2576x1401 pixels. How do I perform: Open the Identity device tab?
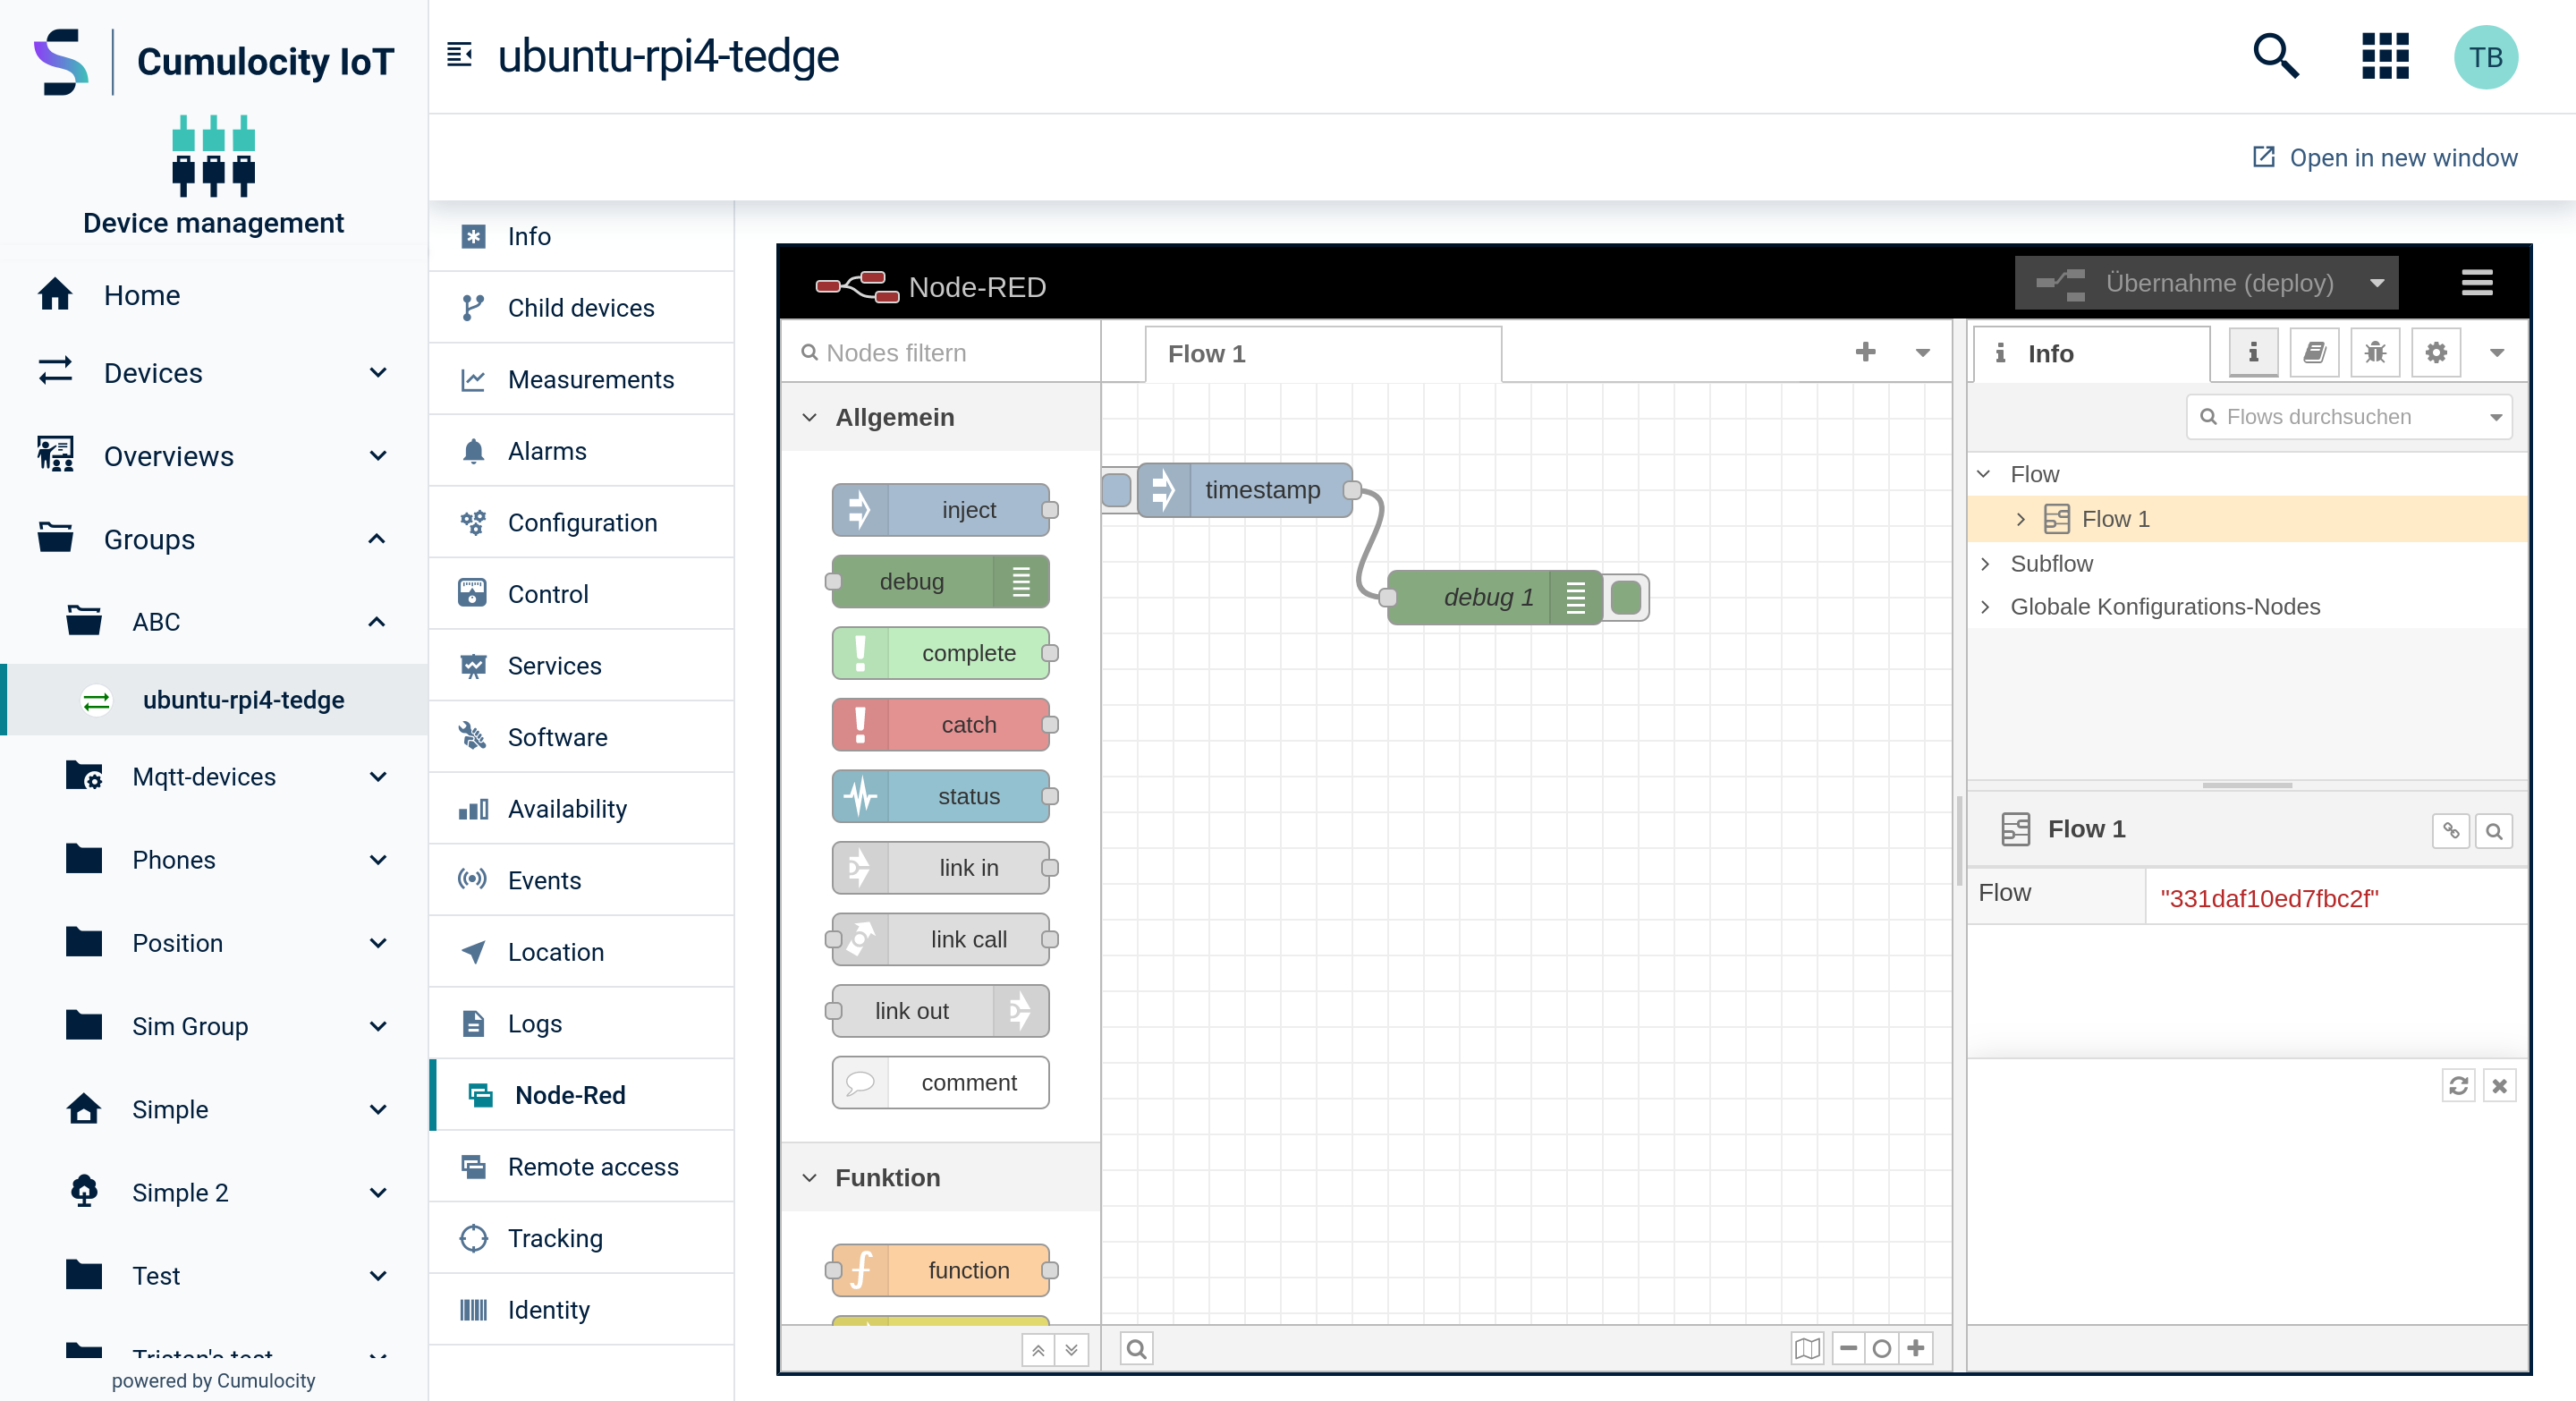click(x=581, y=1310)
